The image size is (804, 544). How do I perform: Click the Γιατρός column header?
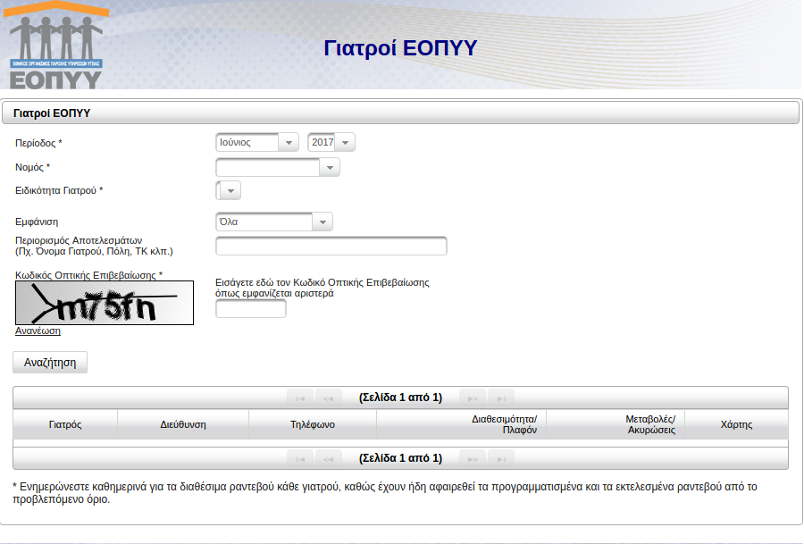(x=65, y=425)
